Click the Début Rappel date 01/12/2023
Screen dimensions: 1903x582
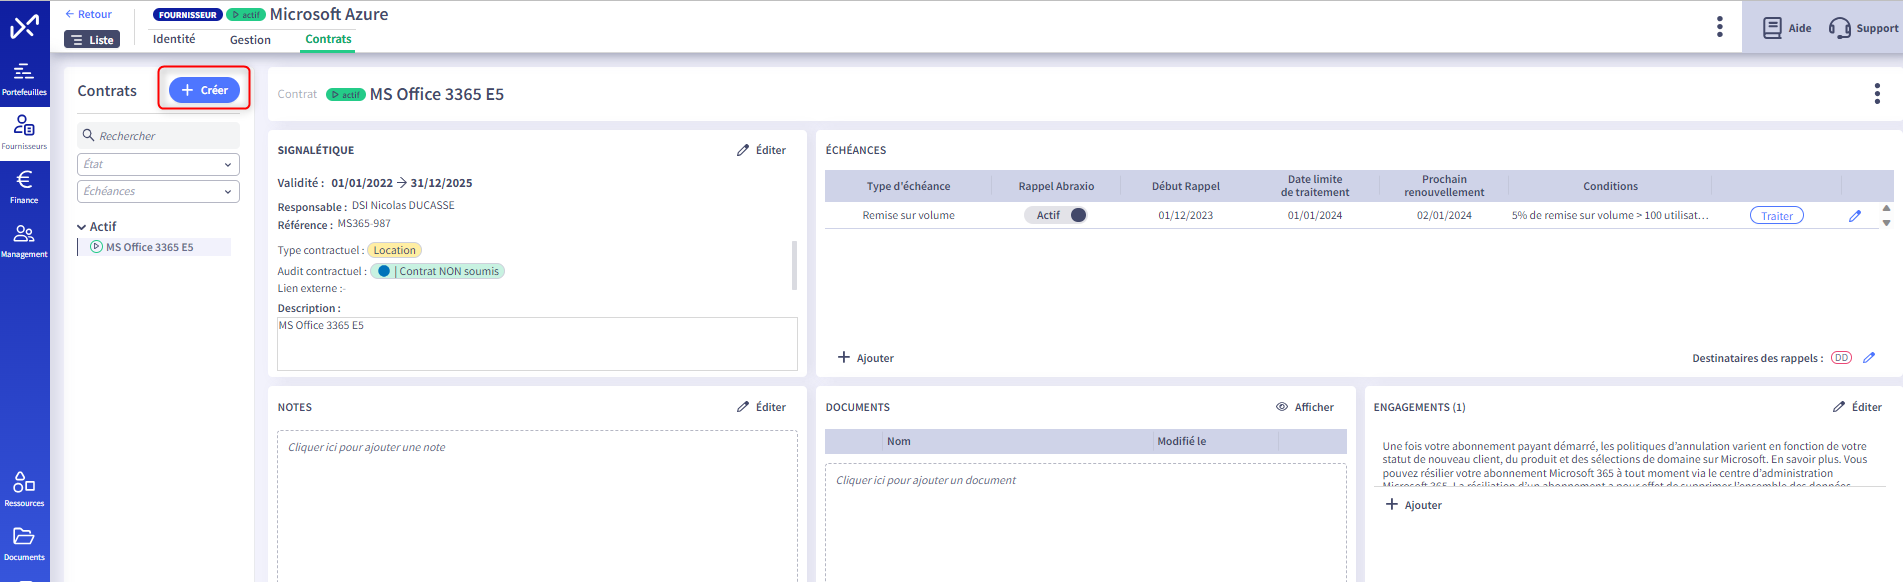click(x=1186, y=215)
